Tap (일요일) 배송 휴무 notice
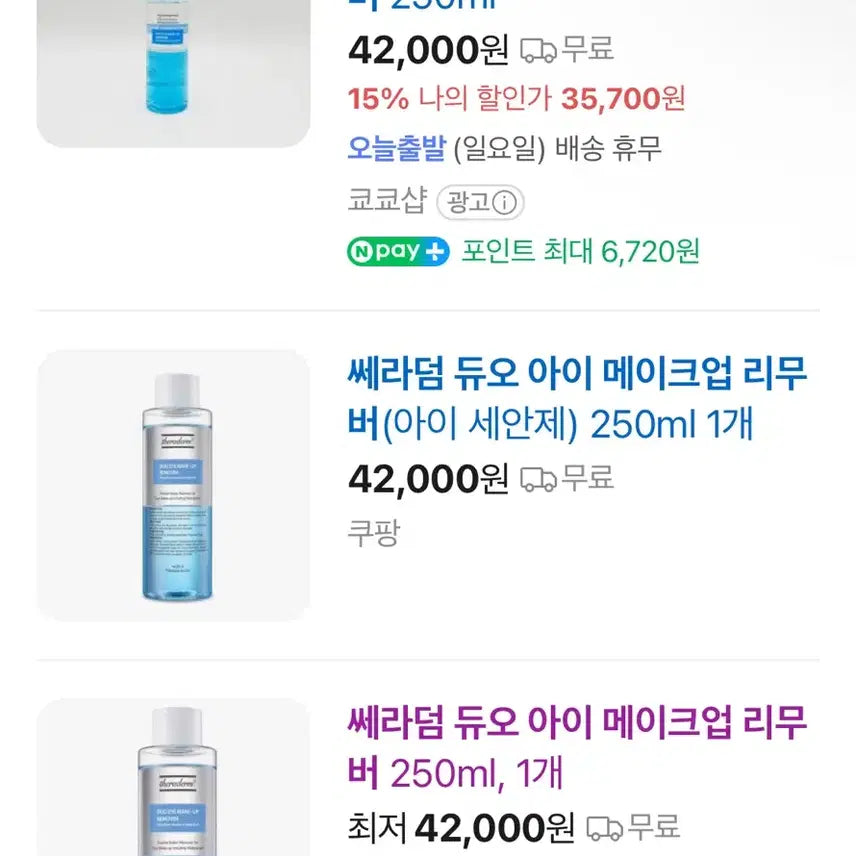 (557, 150)
